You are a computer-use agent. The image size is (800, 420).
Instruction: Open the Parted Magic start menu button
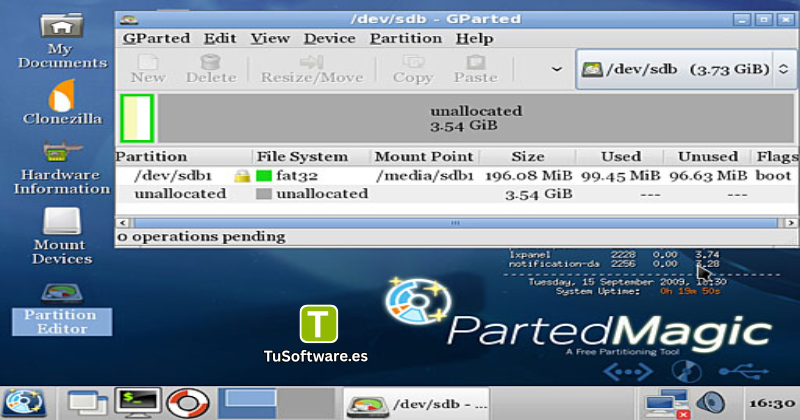click(x=24, y=403)
